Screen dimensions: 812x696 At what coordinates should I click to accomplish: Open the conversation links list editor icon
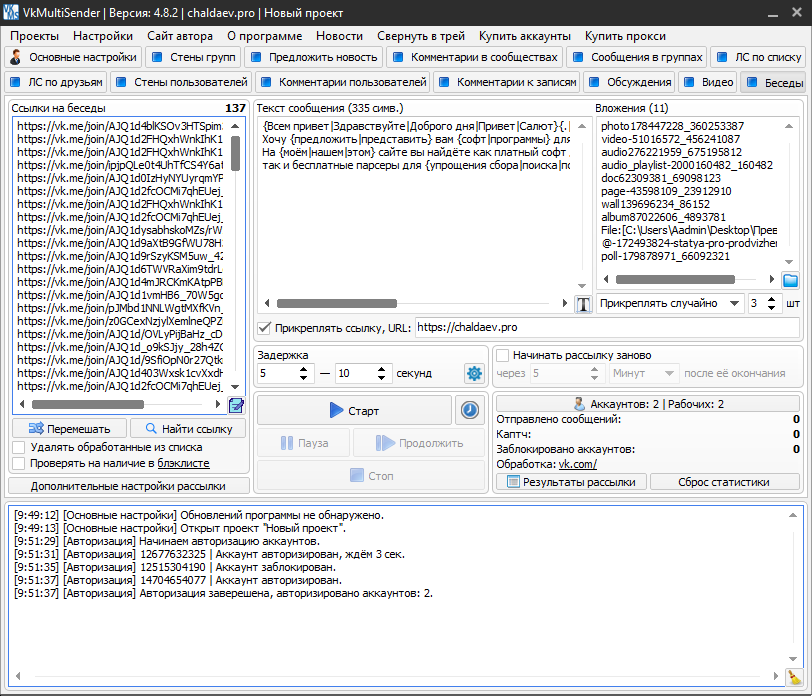236,405
